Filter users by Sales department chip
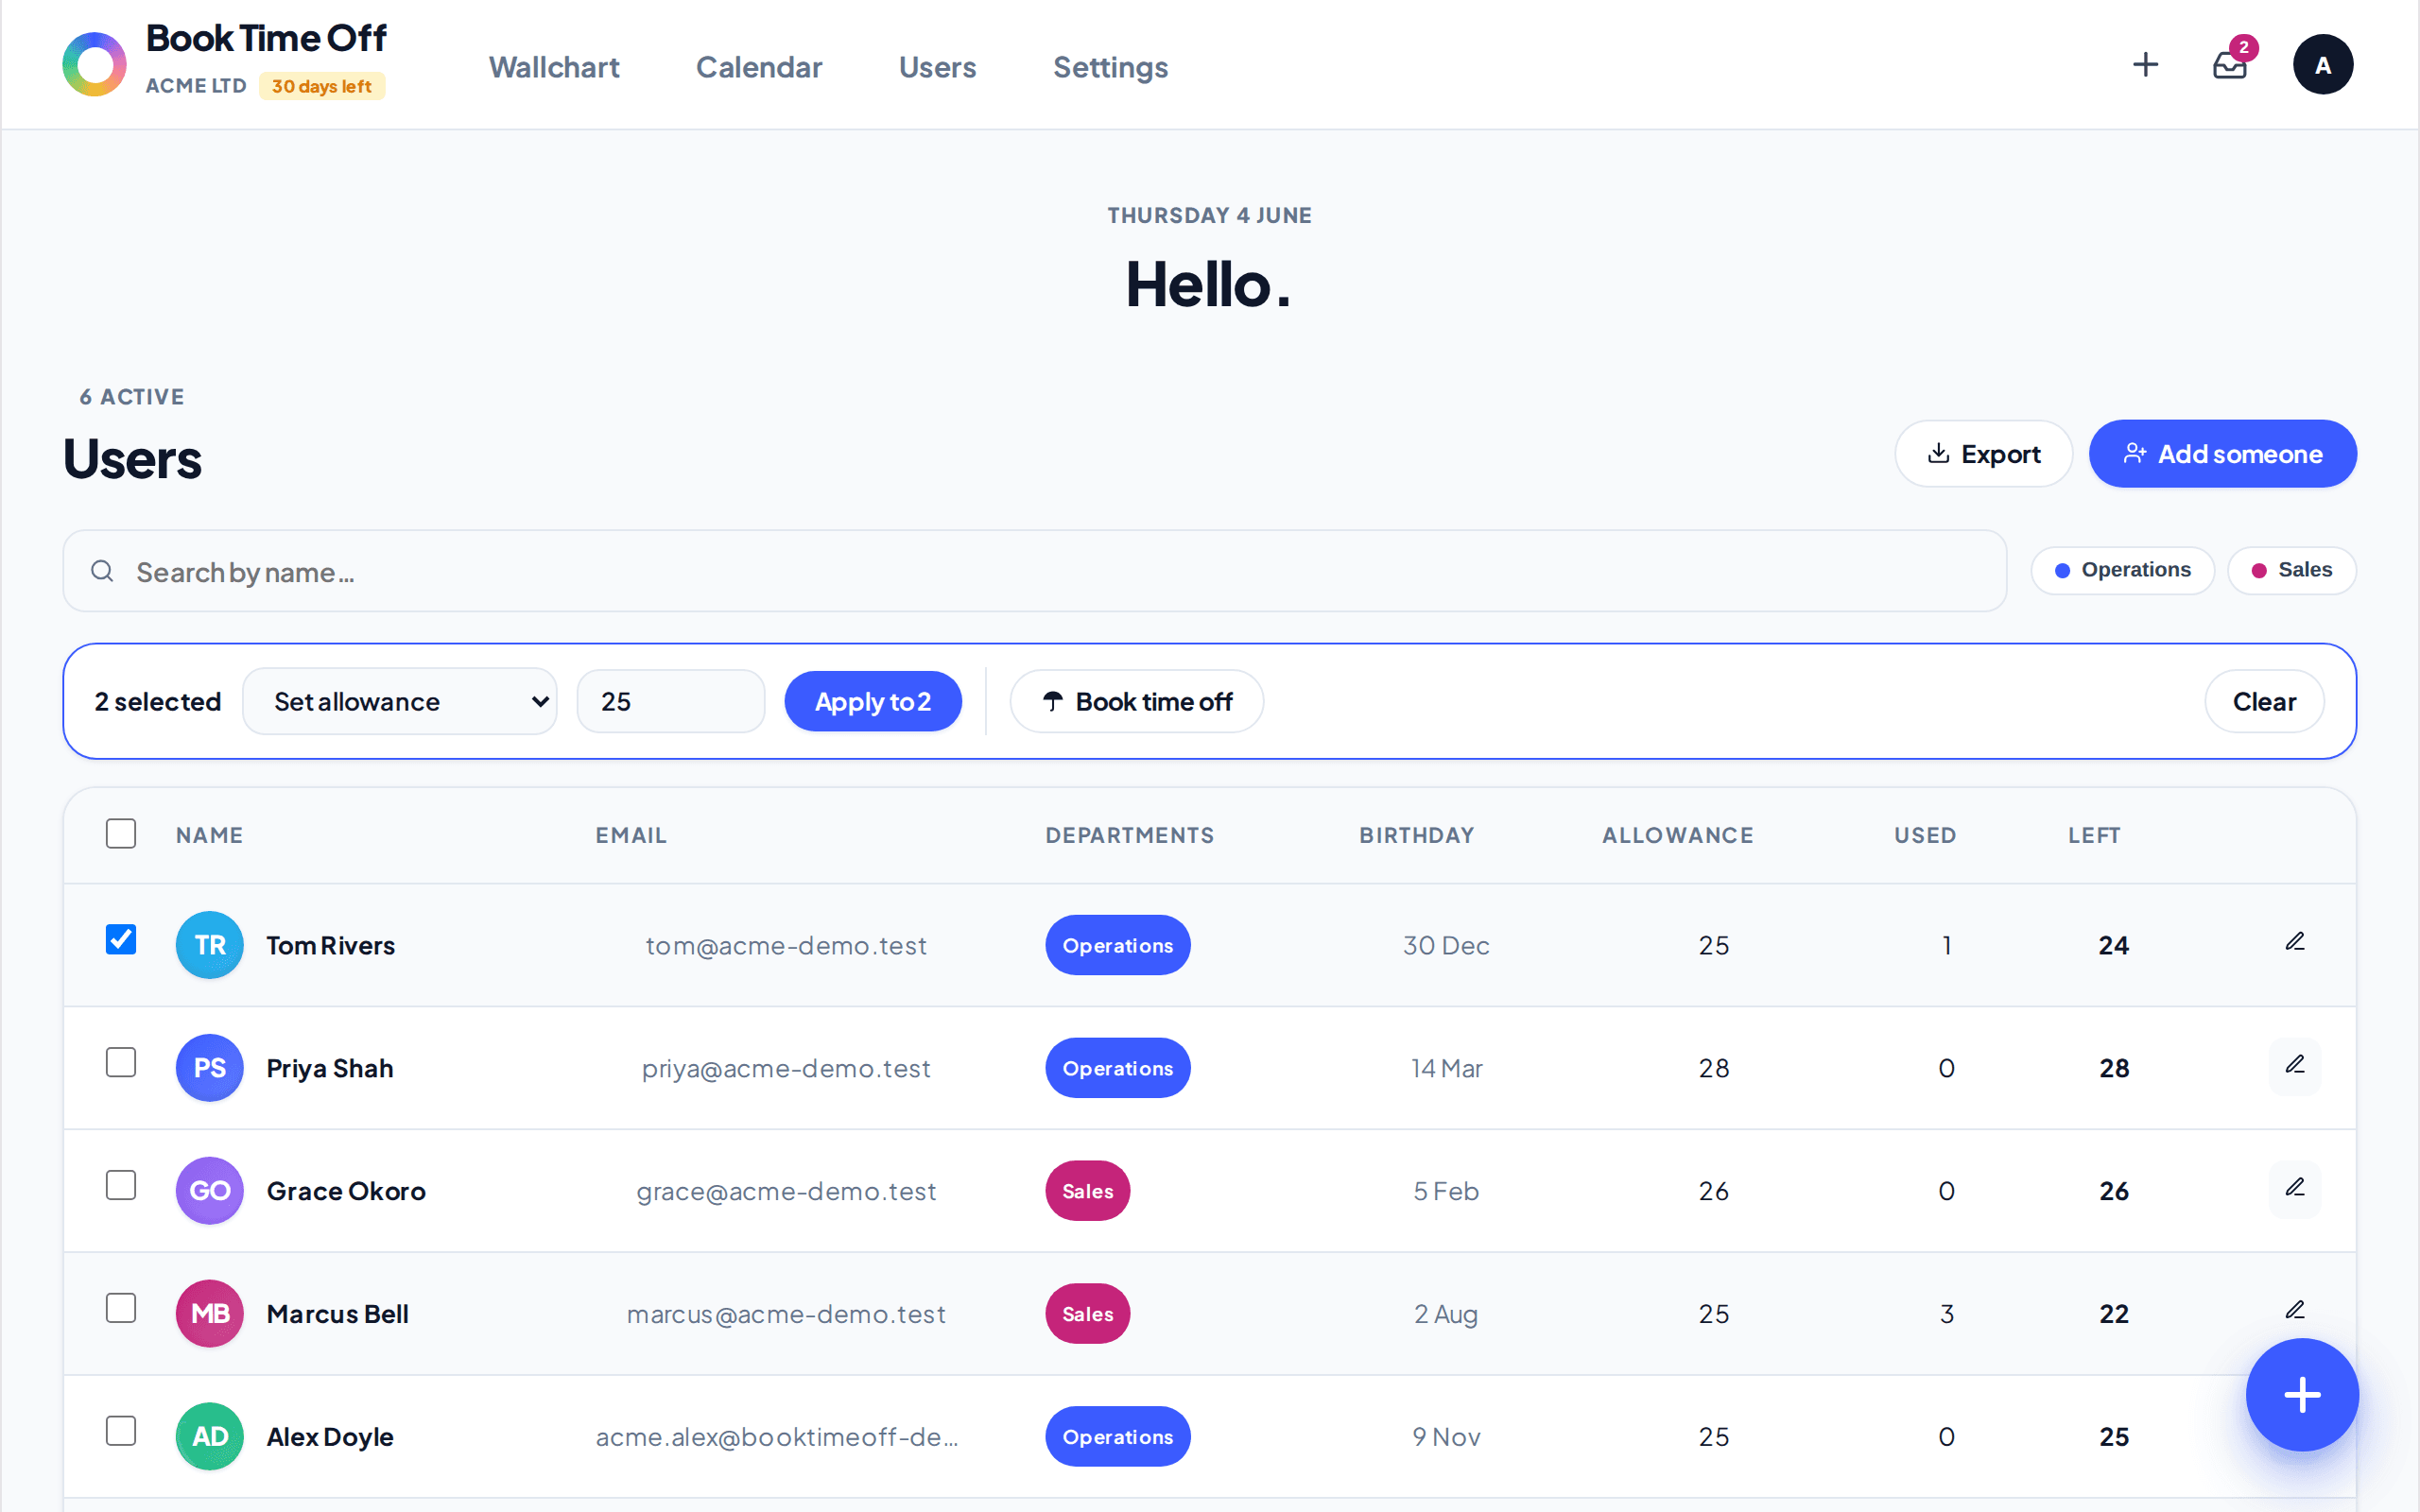 pyautogui.click(x=2291, y=570)
